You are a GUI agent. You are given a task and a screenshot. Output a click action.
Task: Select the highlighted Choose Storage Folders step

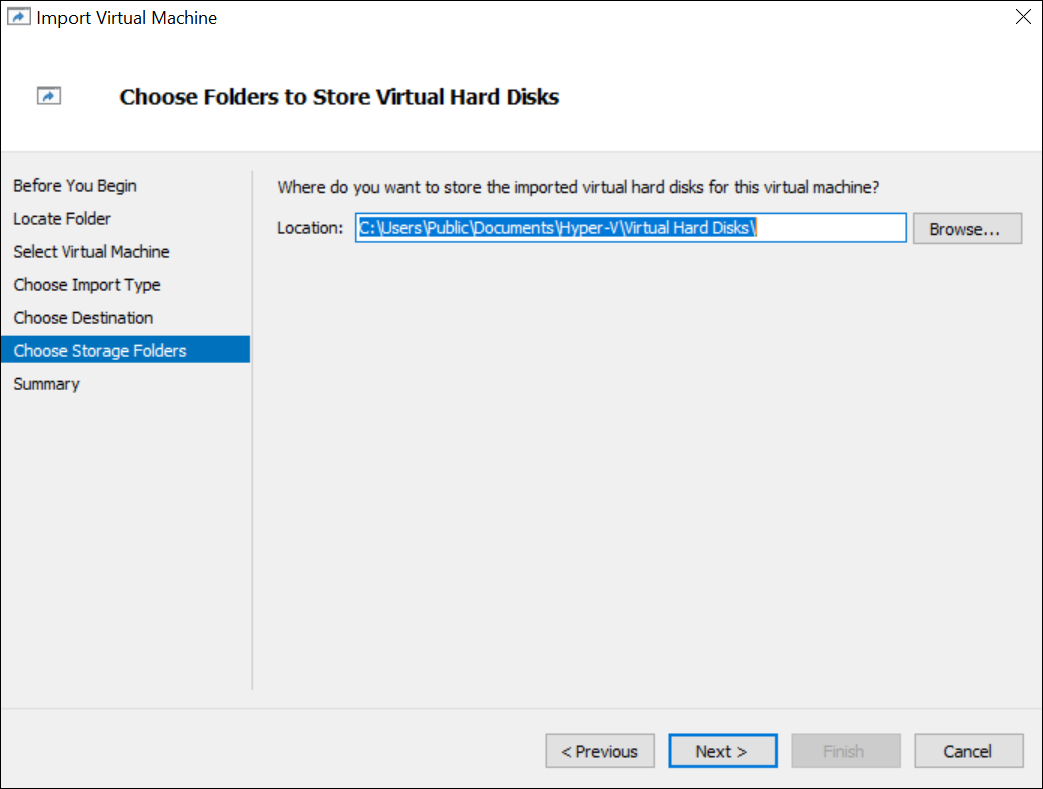[x=100, y=351]
